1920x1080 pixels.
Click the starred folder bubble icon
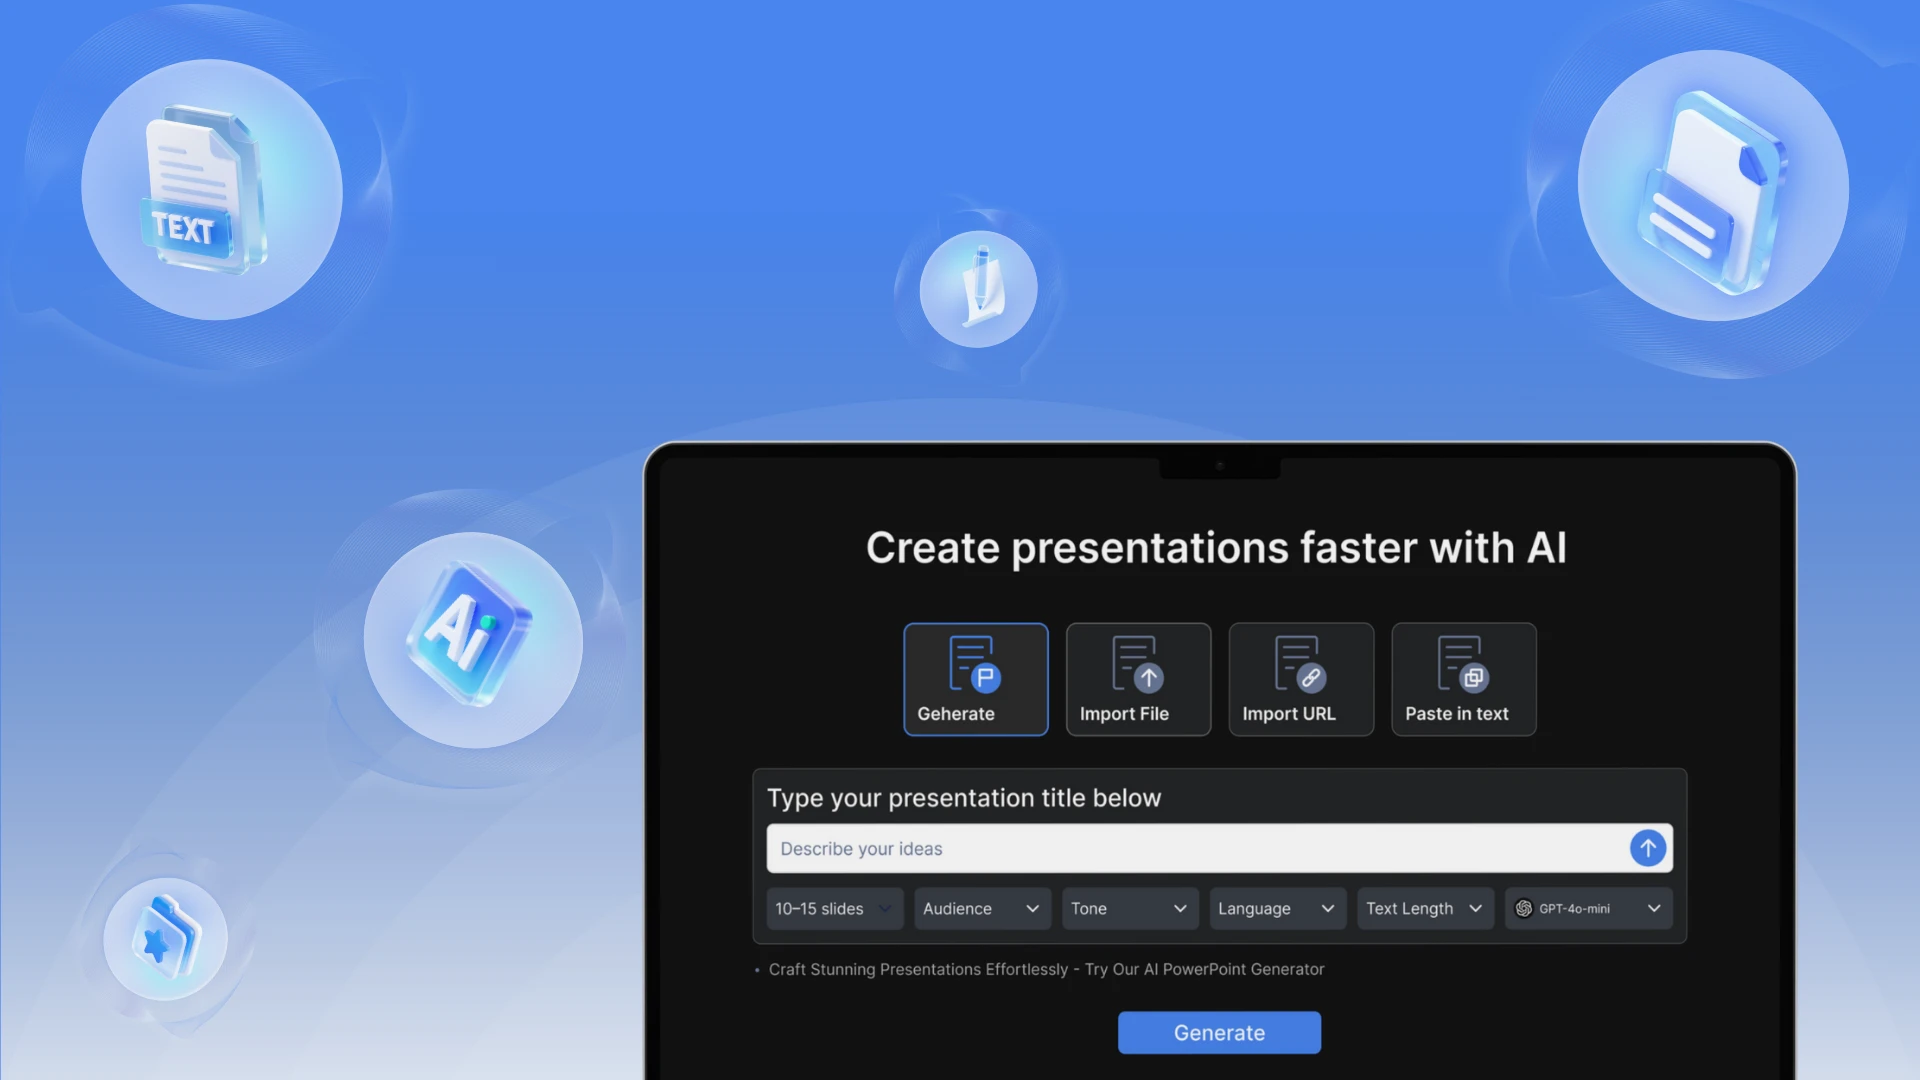[166, 937]
